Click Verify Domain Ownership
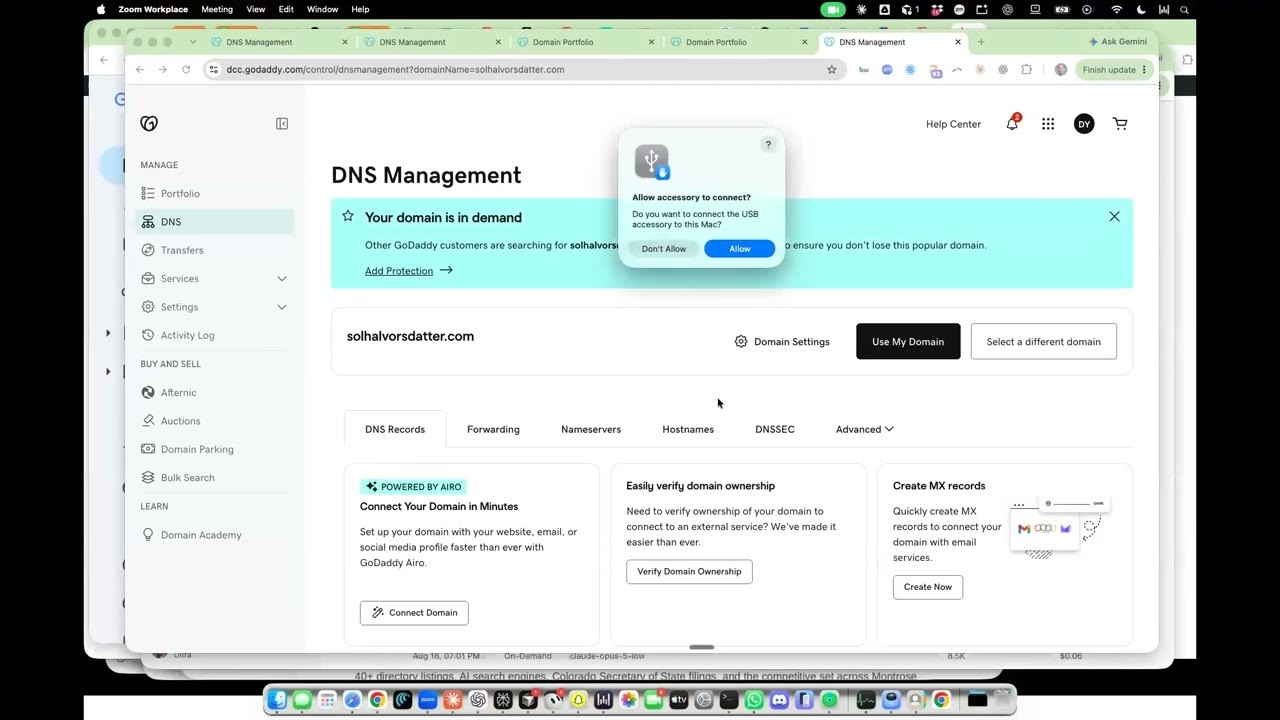Image resolution: width=1280 pixels, height=720 pixels. (689, 572)
